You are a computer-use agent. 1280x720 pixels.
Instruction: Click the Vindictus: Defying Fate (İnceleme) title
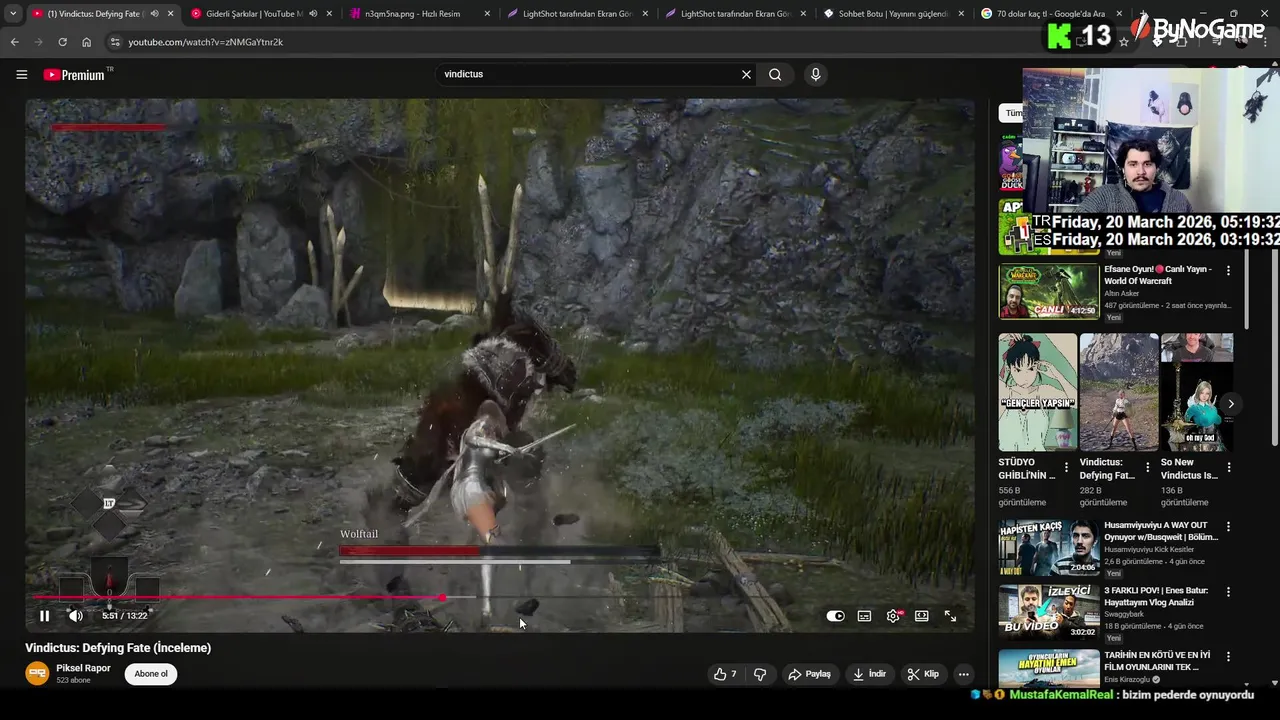[x=118, y=648]
